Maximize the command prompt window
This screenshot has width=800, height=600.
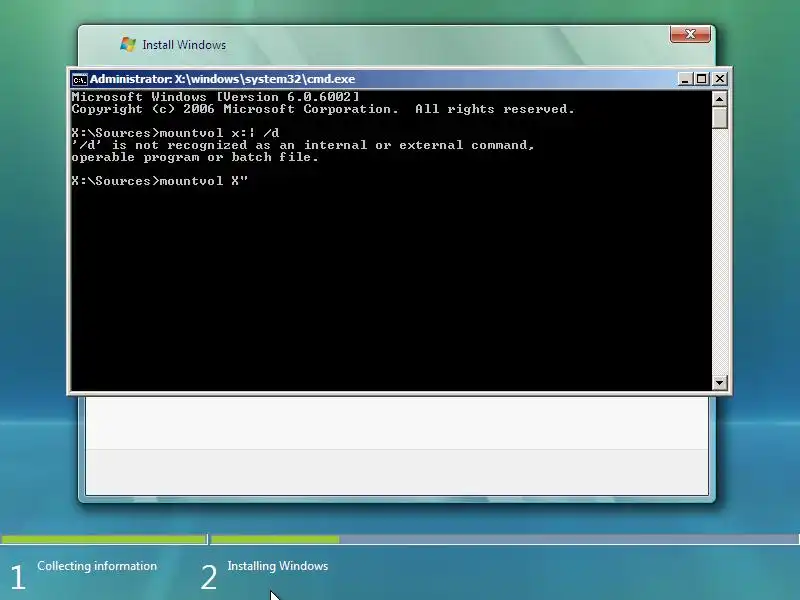[702, 79]
